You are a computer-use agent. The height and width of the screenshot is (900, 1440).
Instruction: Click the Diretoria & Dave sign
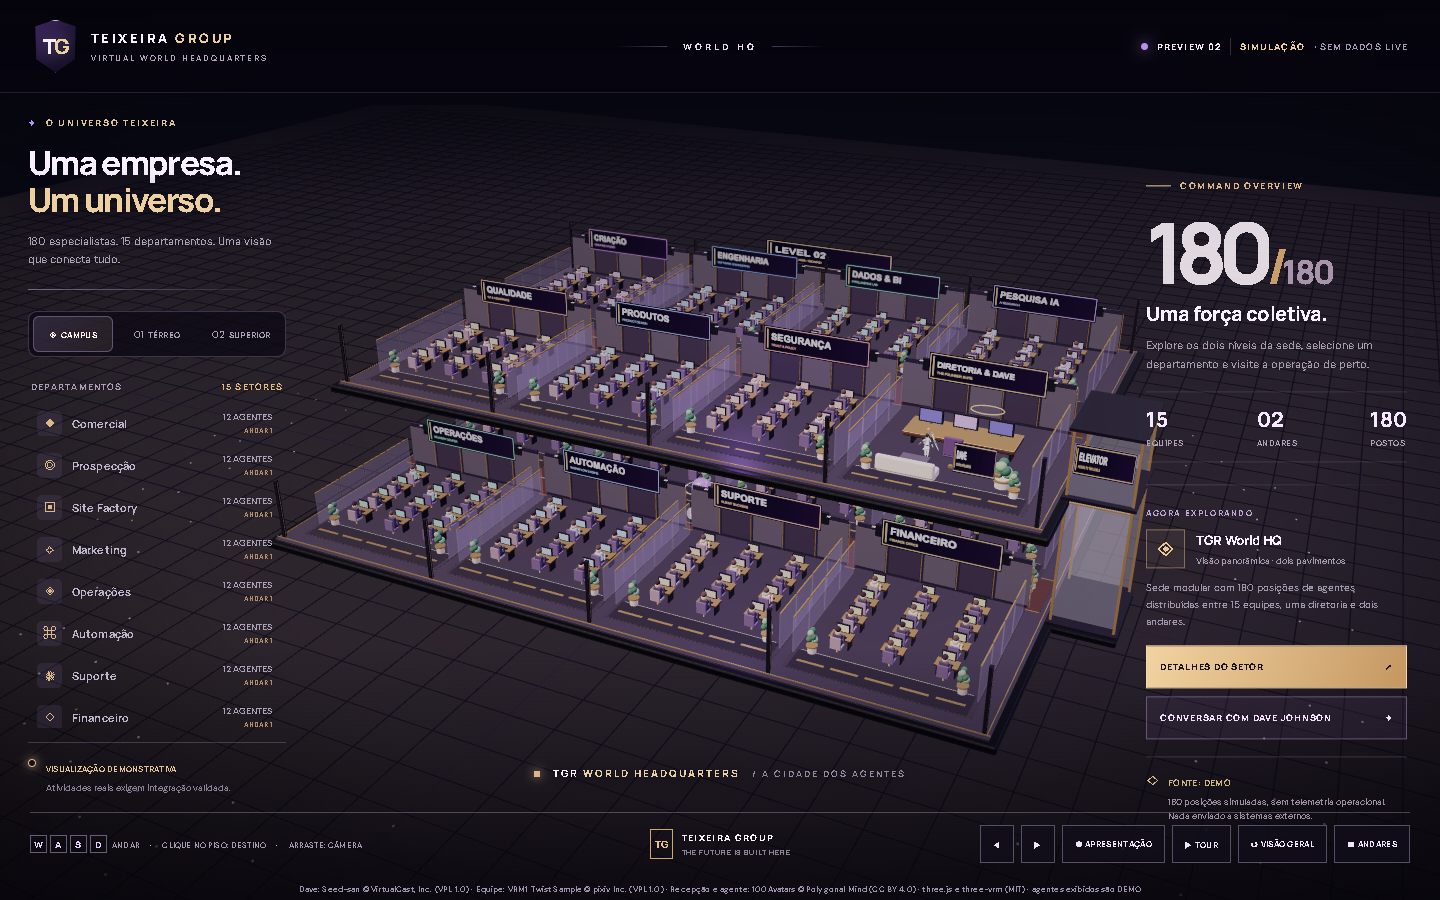click(988, 375)
